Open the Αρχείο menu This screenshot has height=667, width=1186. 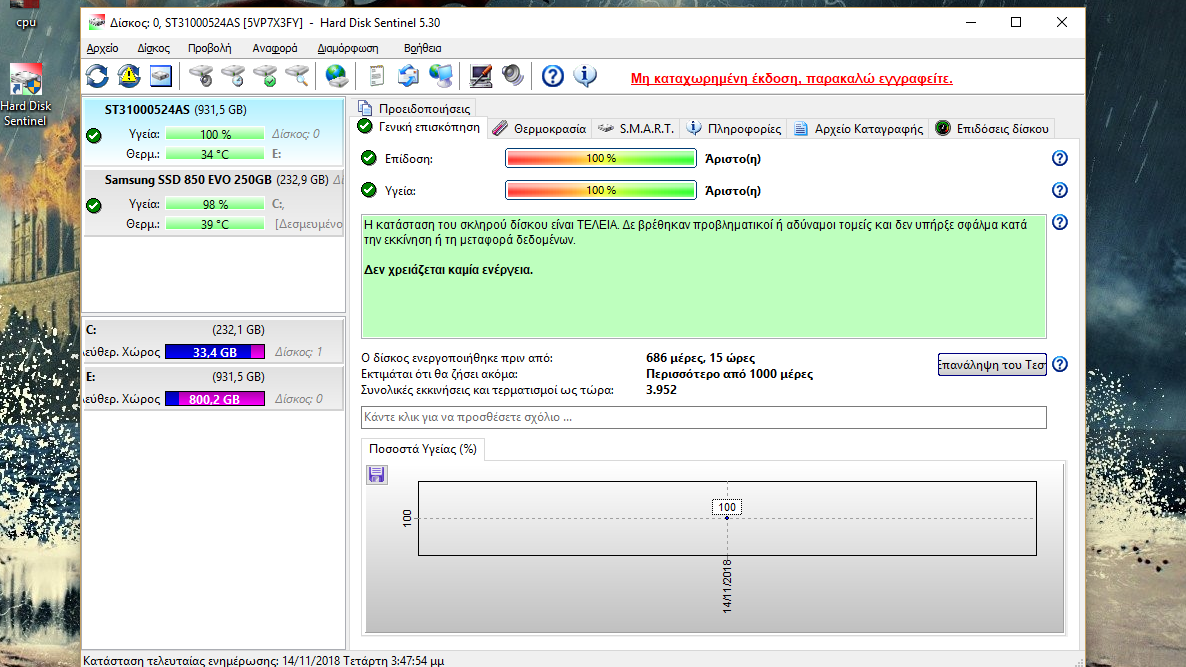pyautogui.click(x=102, y=48)
